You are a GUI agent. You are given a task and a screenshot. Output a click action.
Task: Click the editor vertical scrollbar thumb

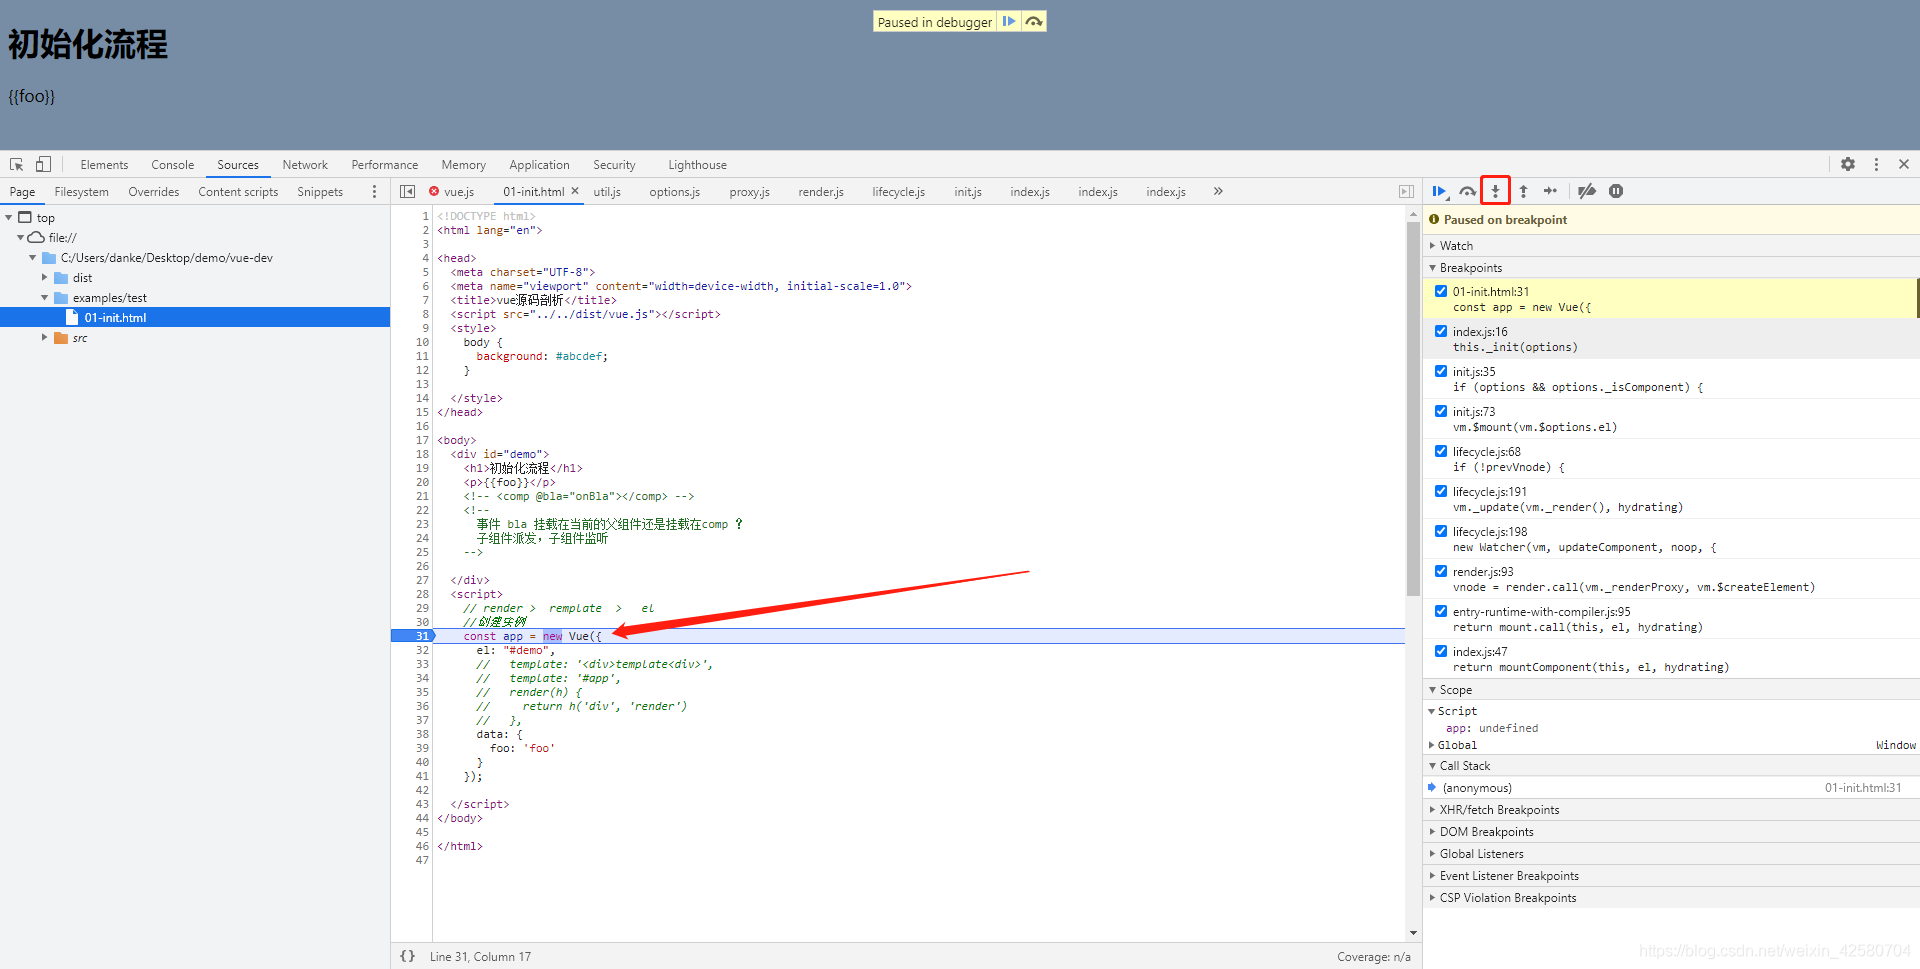[x=1413, y=408]
